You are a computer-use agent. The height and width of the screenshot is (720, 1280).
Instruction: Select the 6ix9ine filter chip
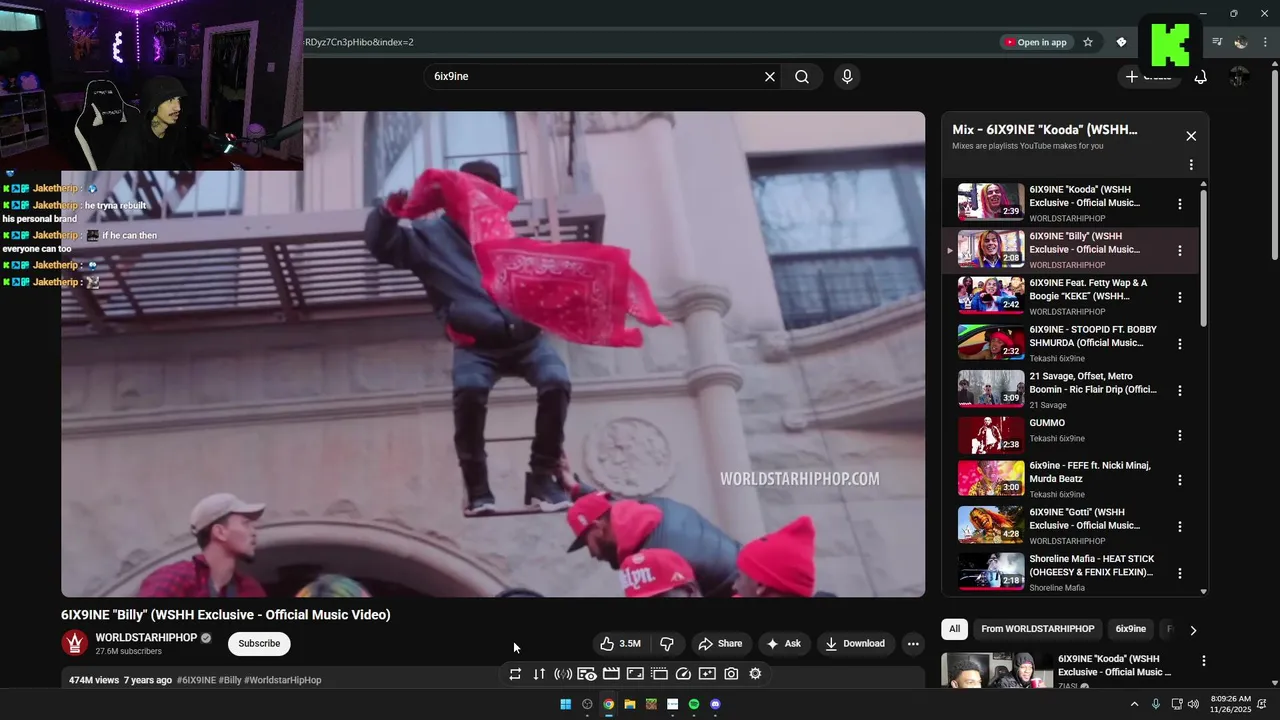[1131, 629]
